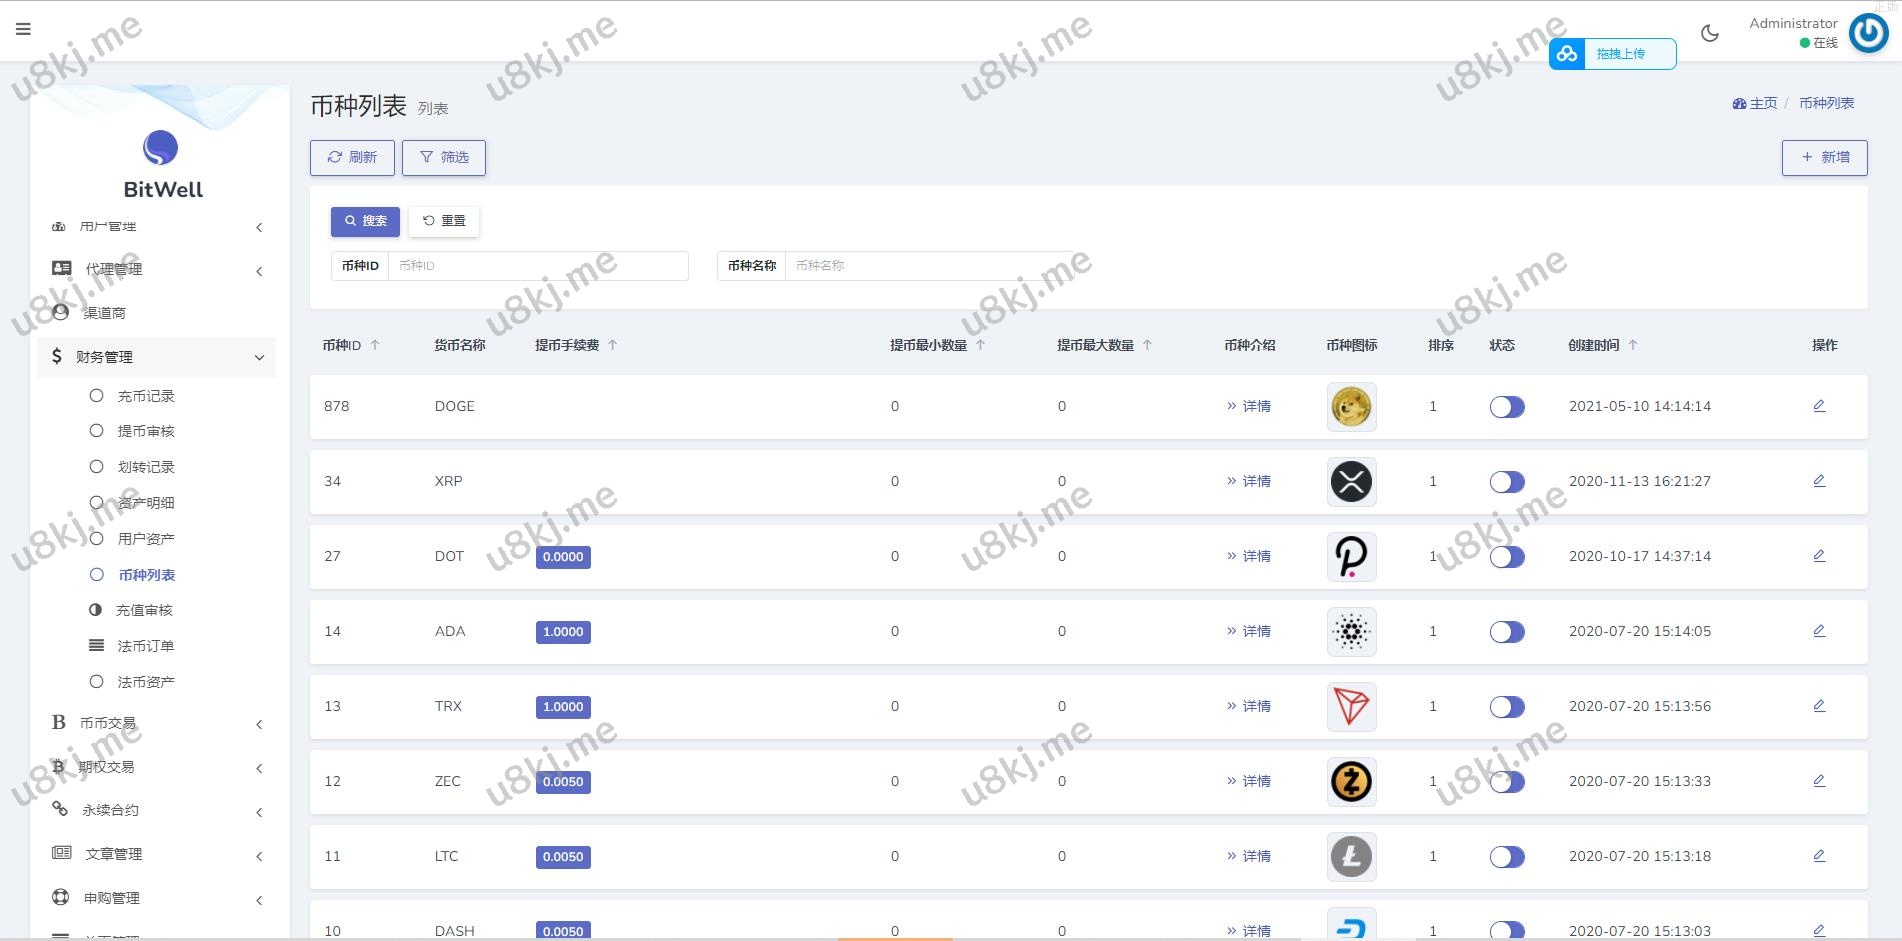Toggle the status switch for DOGE

click(x=1507, y=407)
